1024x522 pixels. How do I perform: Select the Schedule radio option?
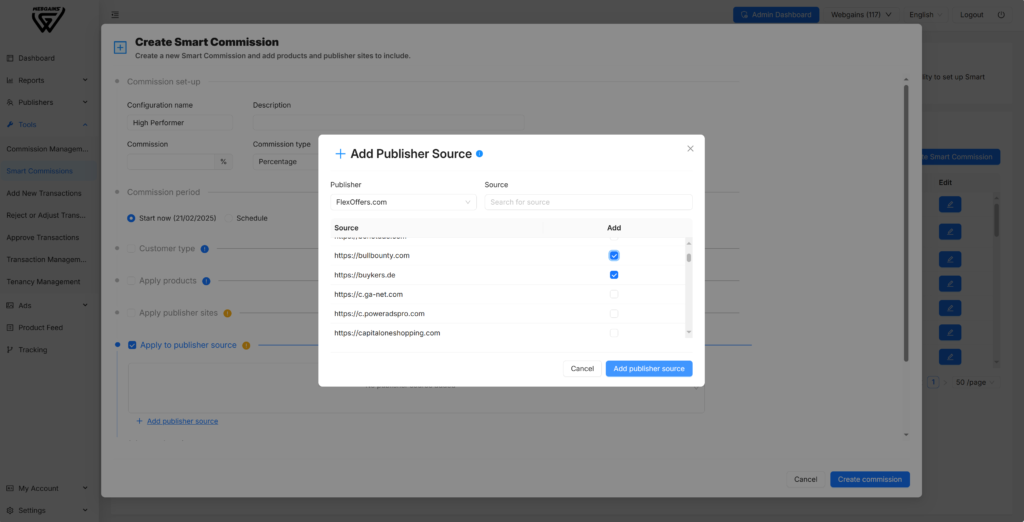pyautogui.click(x=229, y=218)
